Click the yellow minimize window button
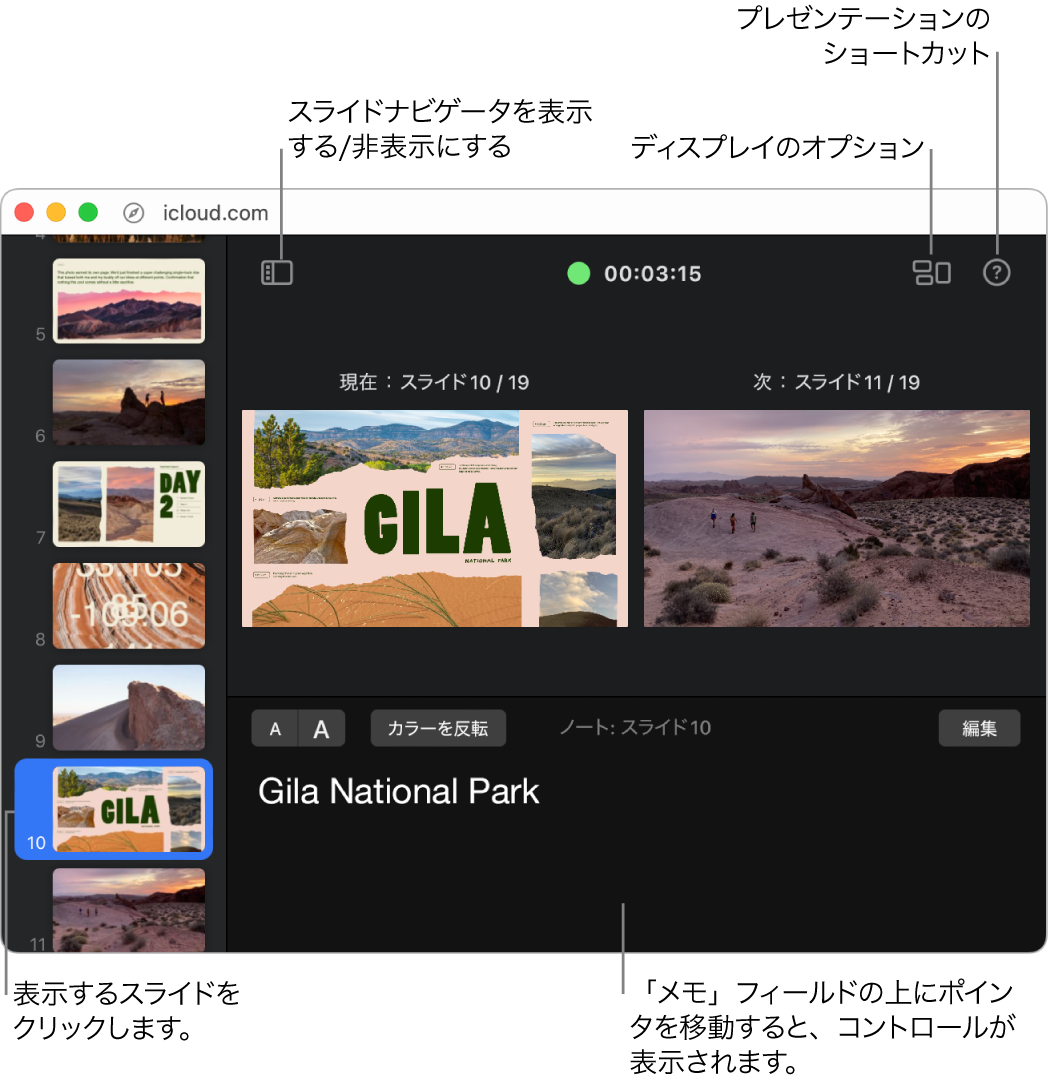 [x=56, y=212]
